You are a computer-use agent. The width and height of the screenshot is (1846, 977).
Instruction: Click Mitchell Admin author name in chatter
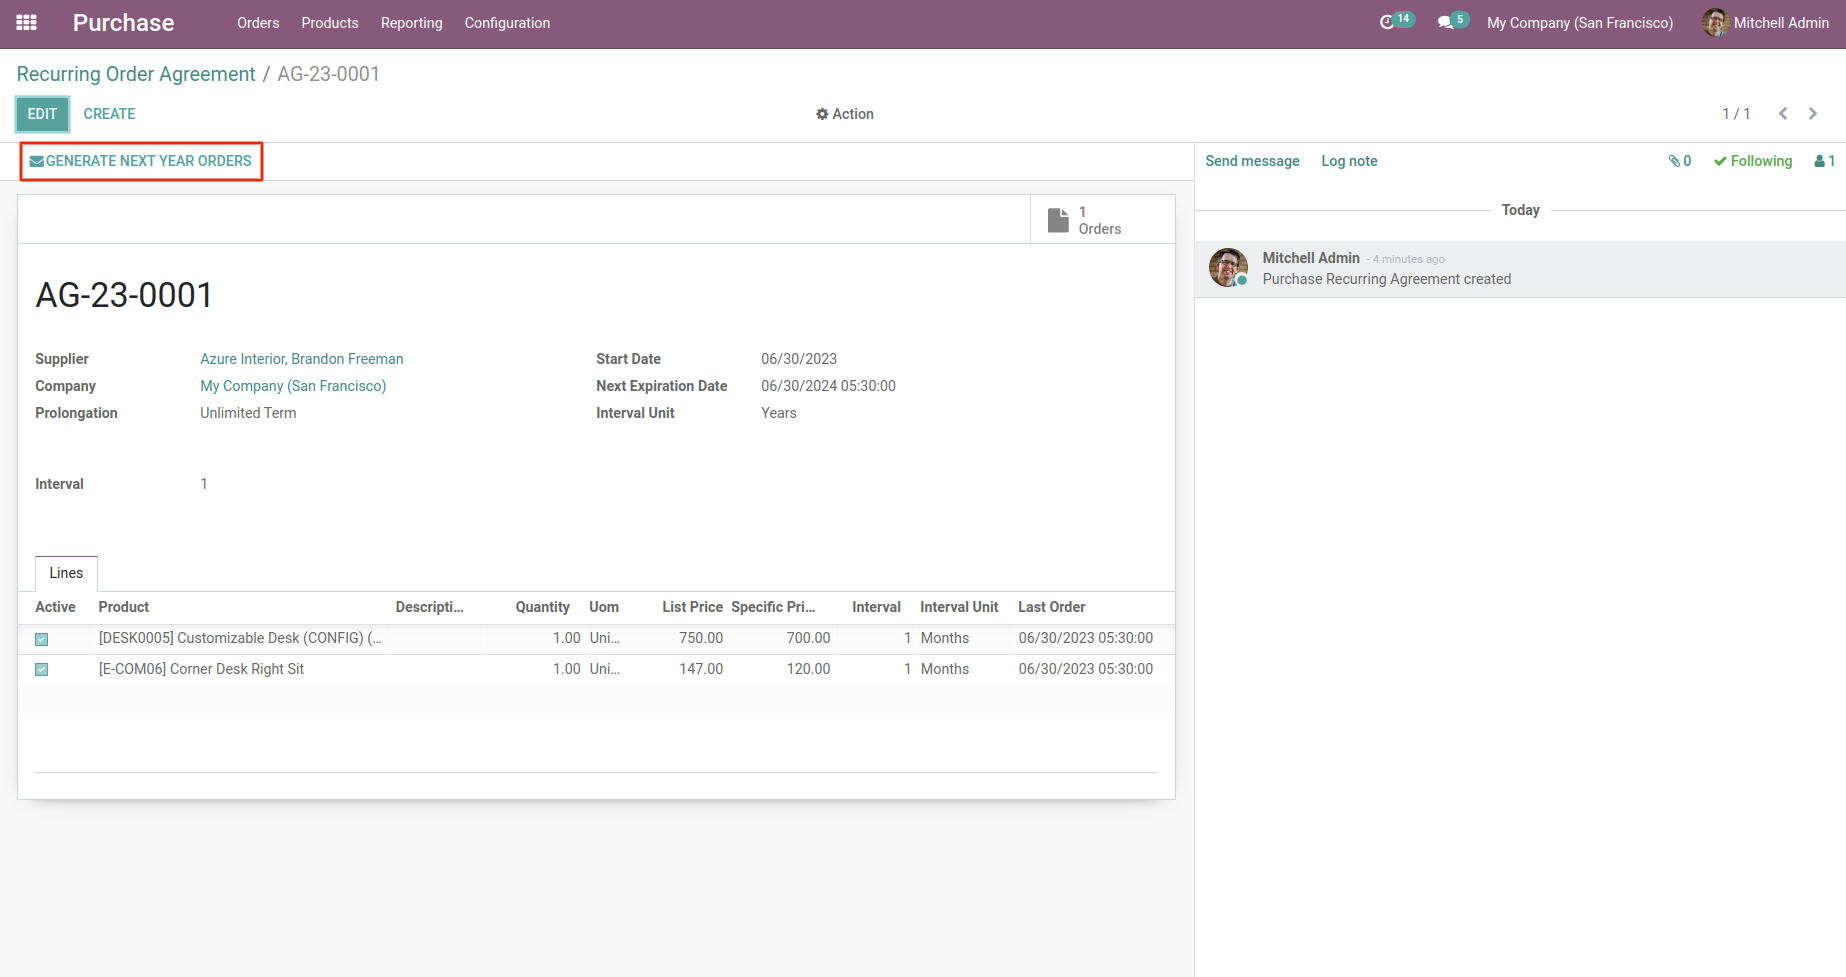(1311, 258)
